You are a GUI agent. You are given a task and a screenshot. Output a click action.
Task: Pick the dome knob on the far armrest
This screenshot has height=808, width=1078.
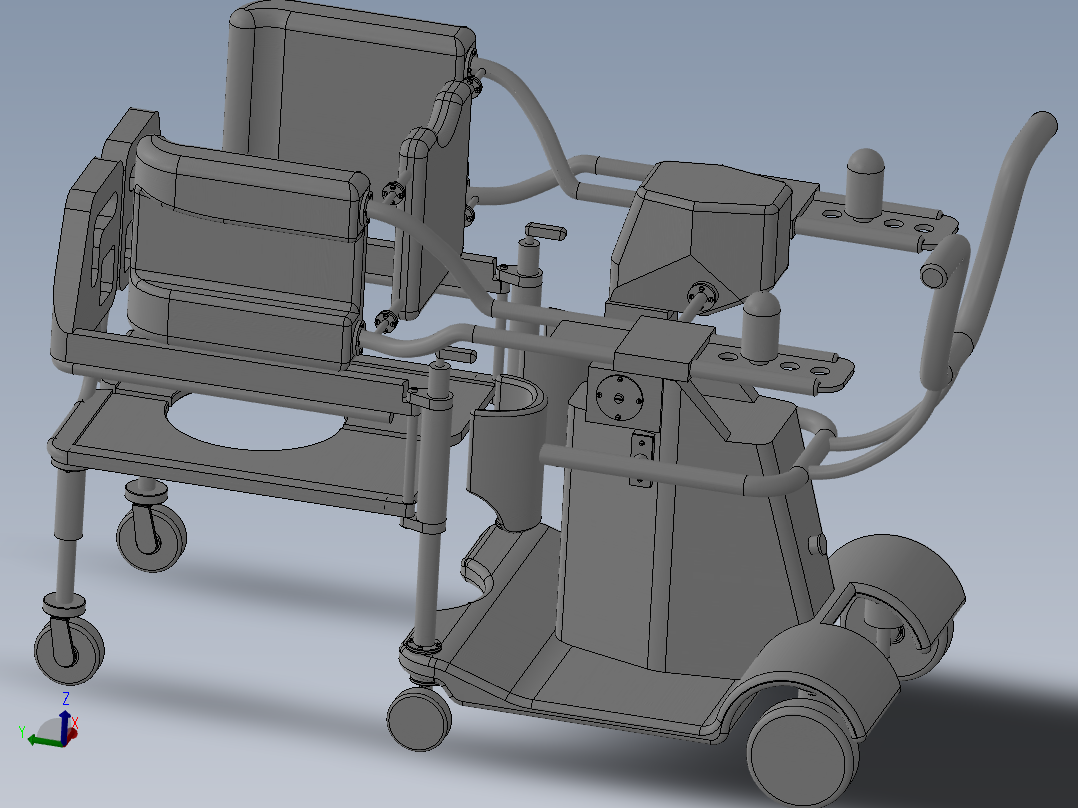point(866,184)
